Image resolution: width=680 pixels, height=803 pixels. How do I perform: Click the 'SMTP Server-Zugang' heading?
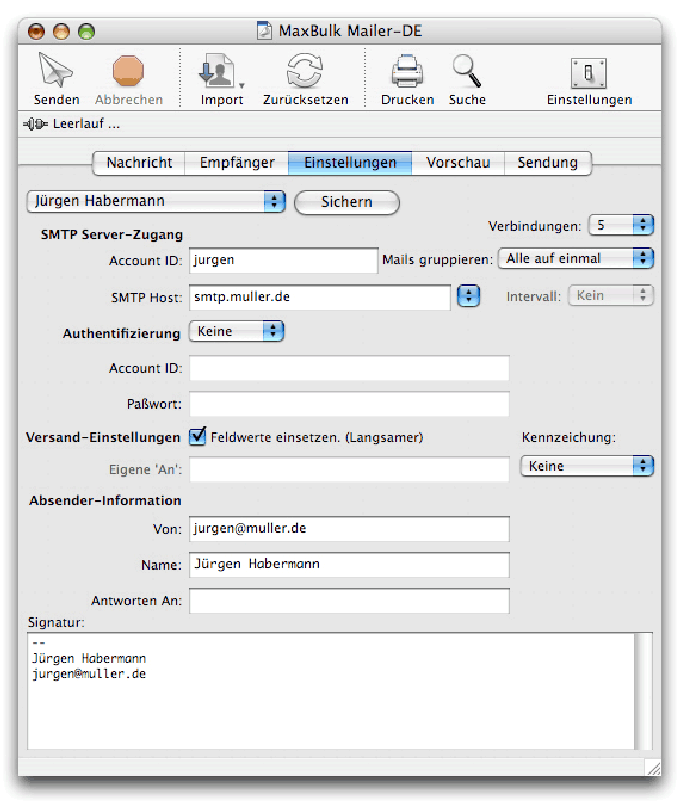point(112,235)
